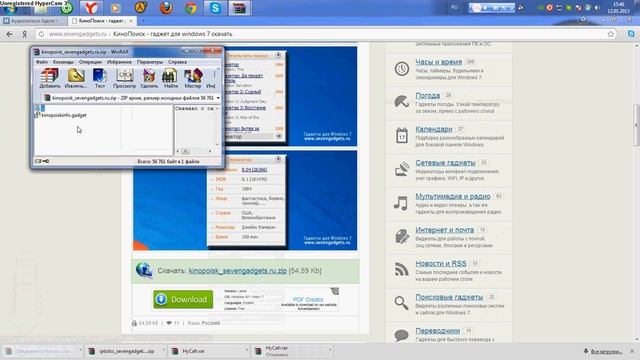The height and width of the screenshot is (360, 640).
Task: Open the Справка menu in WinRAR
Action: pos(178,62)
